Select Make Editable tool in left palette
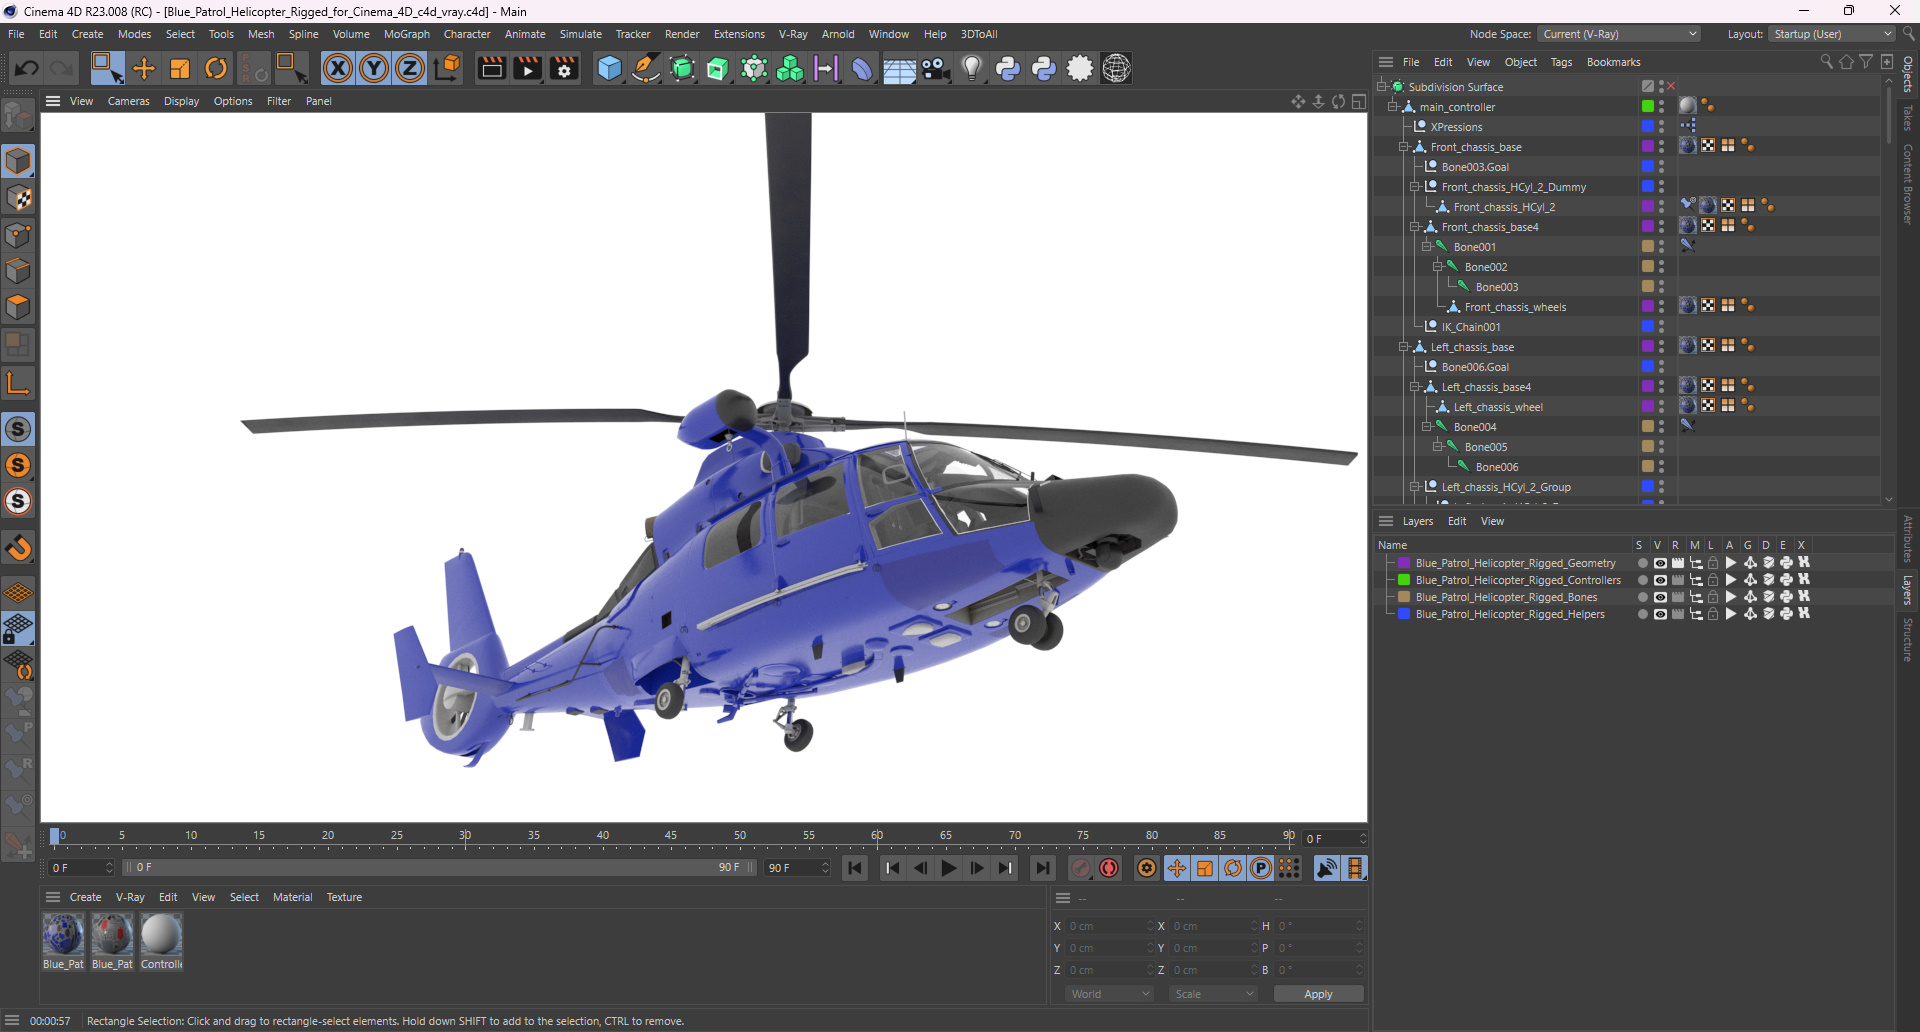 (18, 116)
